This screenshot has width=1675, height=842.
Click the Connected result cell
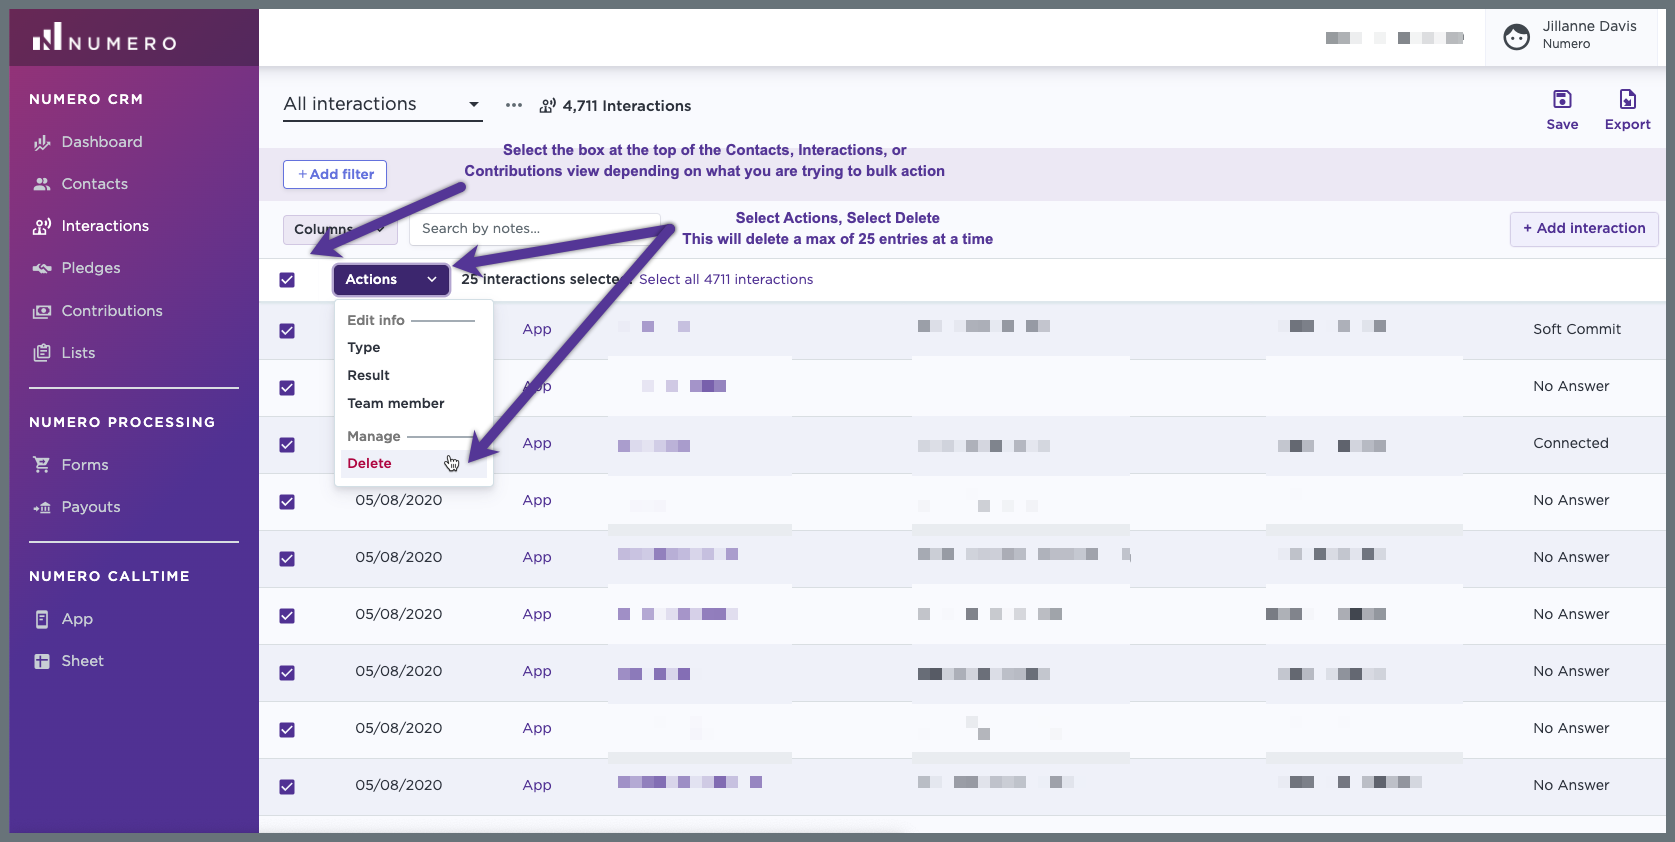point(1571,443)
